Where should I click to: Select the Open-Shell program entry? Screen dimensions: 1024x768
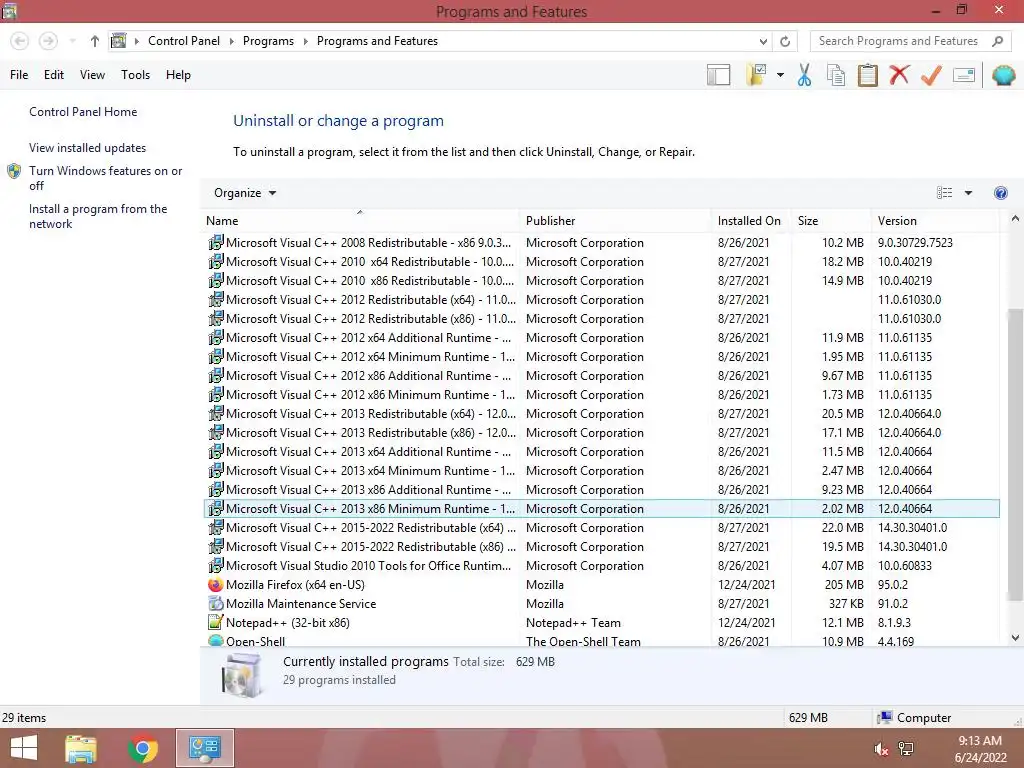pyautogui.click(x=601, y=640)
